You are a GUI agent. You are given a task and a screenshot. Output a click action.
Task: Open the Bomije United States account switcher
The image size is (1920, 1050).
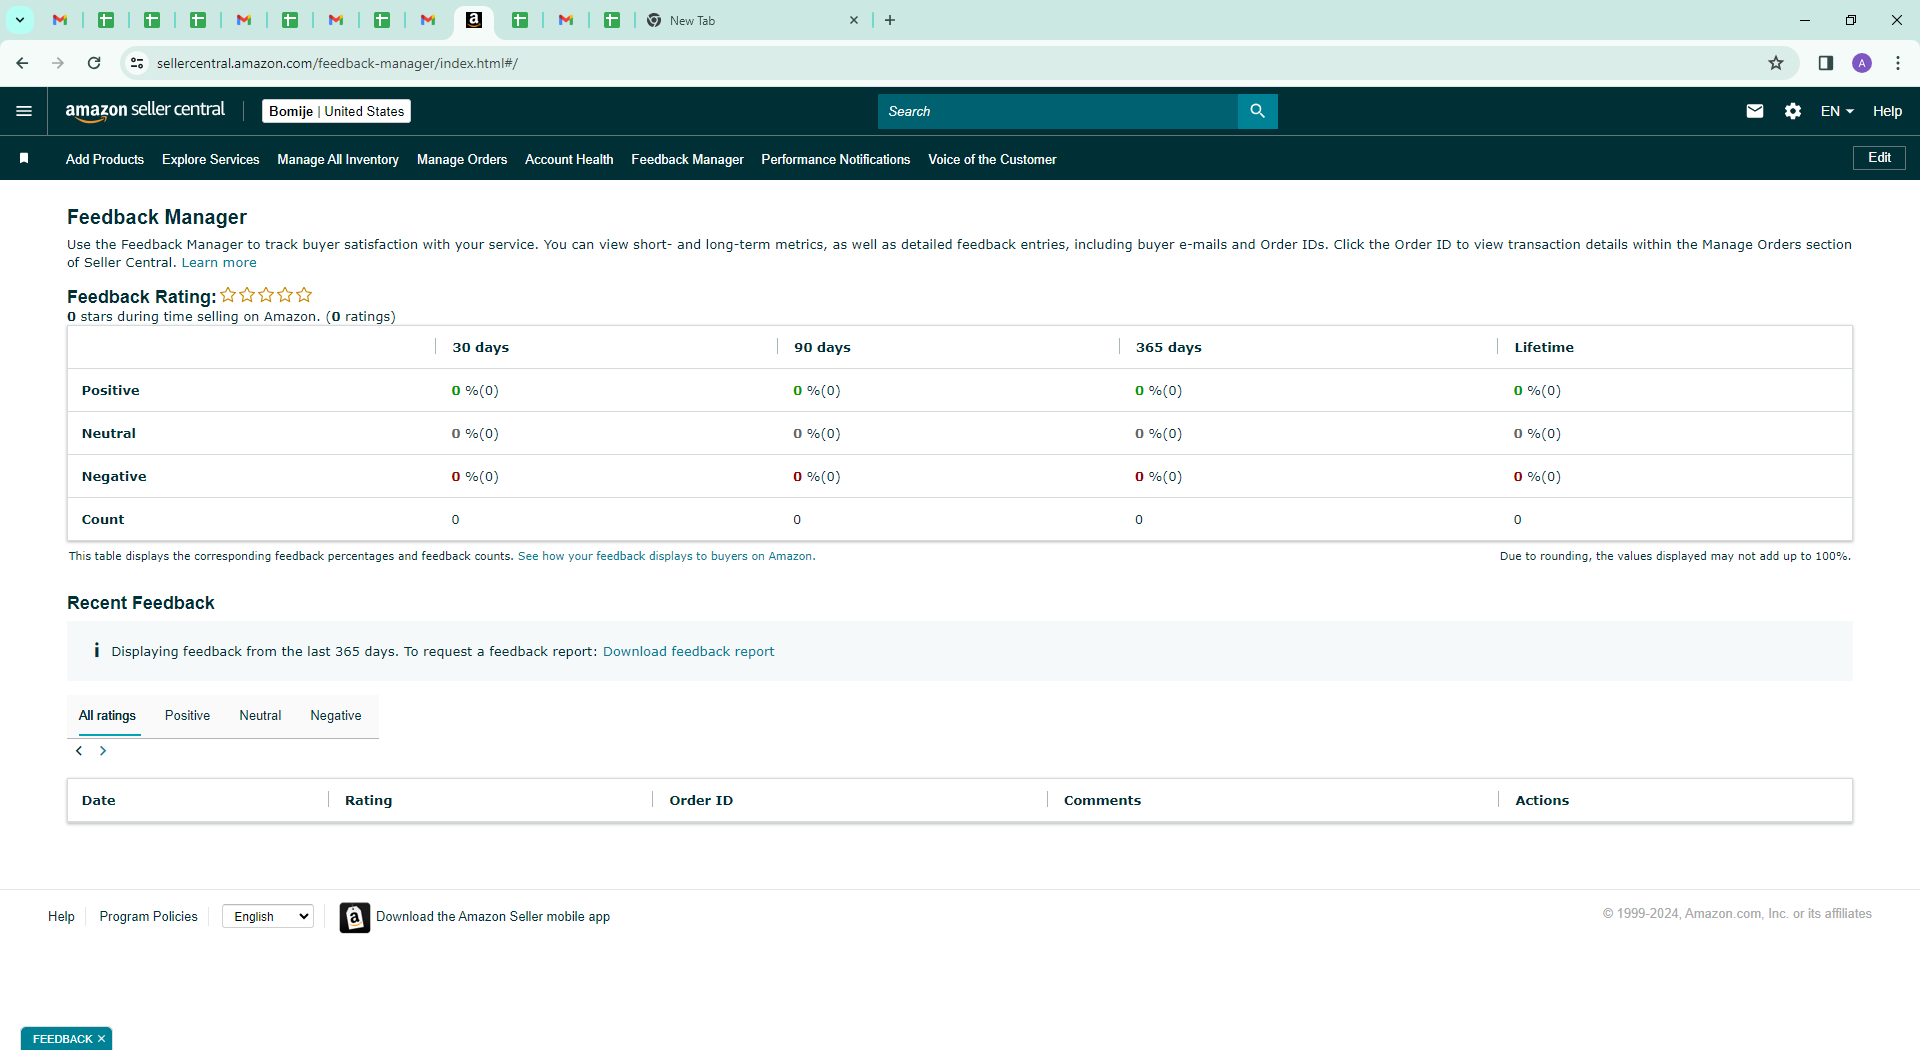pos(336,111)
